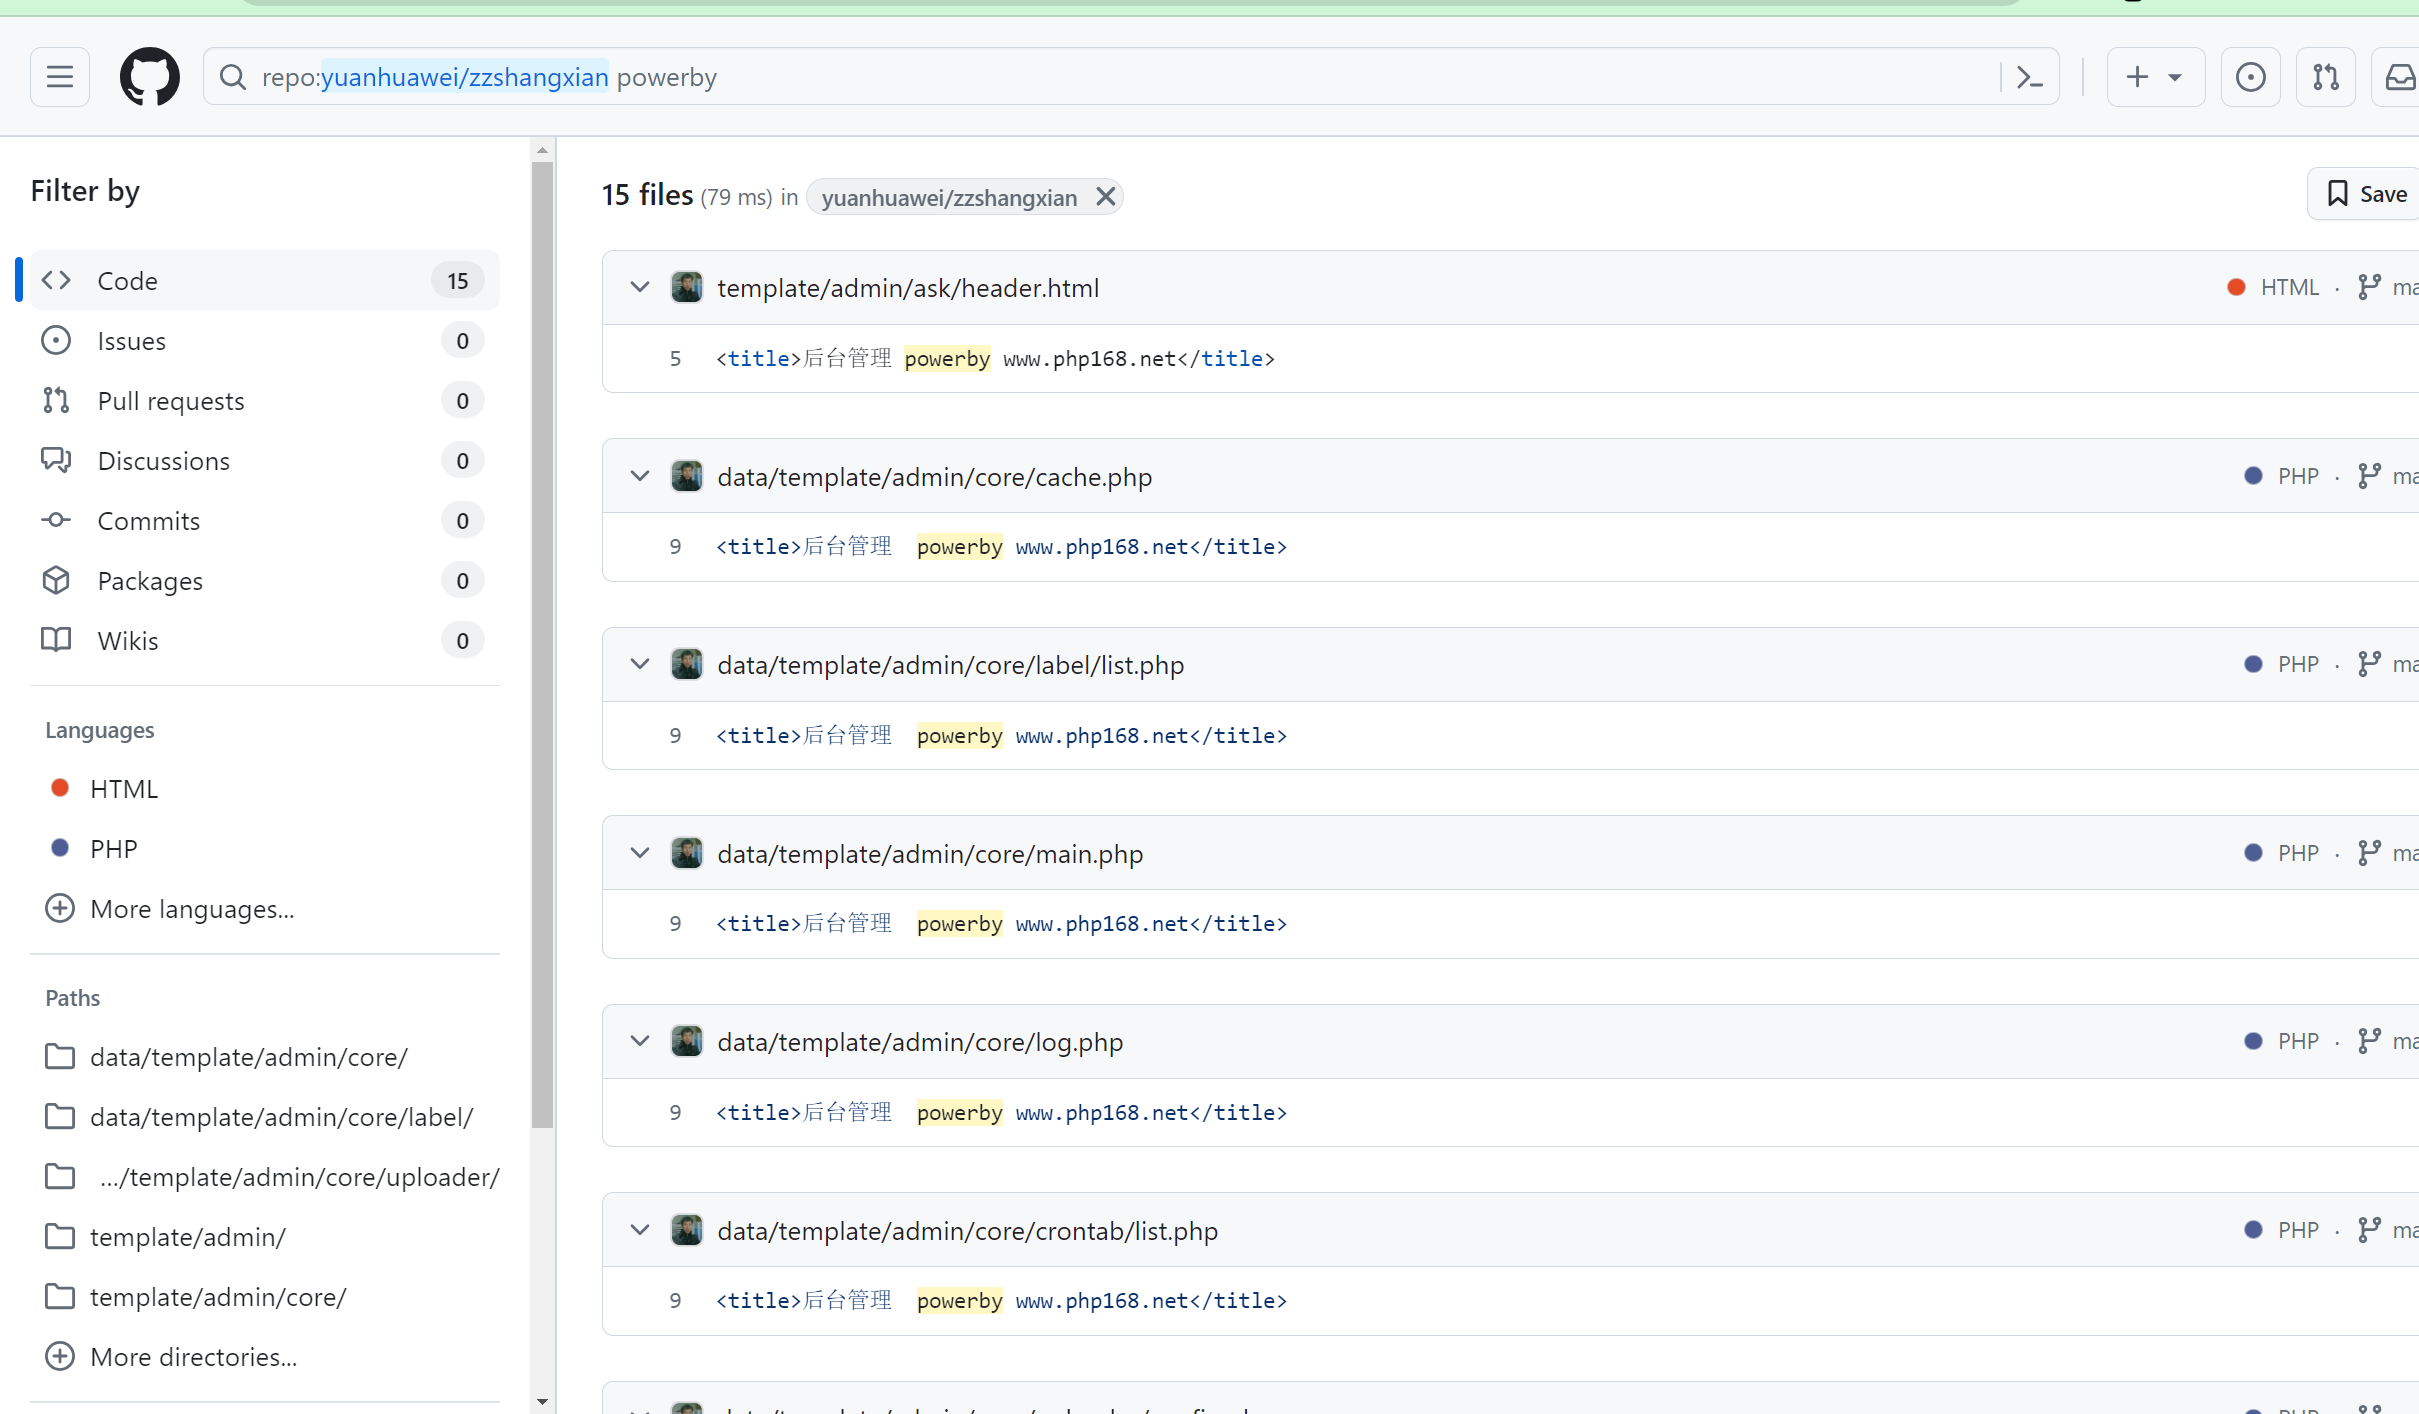Click owner avatar beside header.html

687,287
